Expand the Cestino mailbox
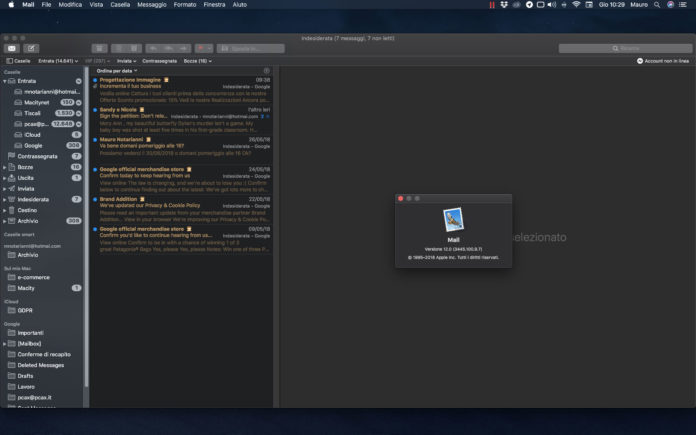 (x=4, y=210)
